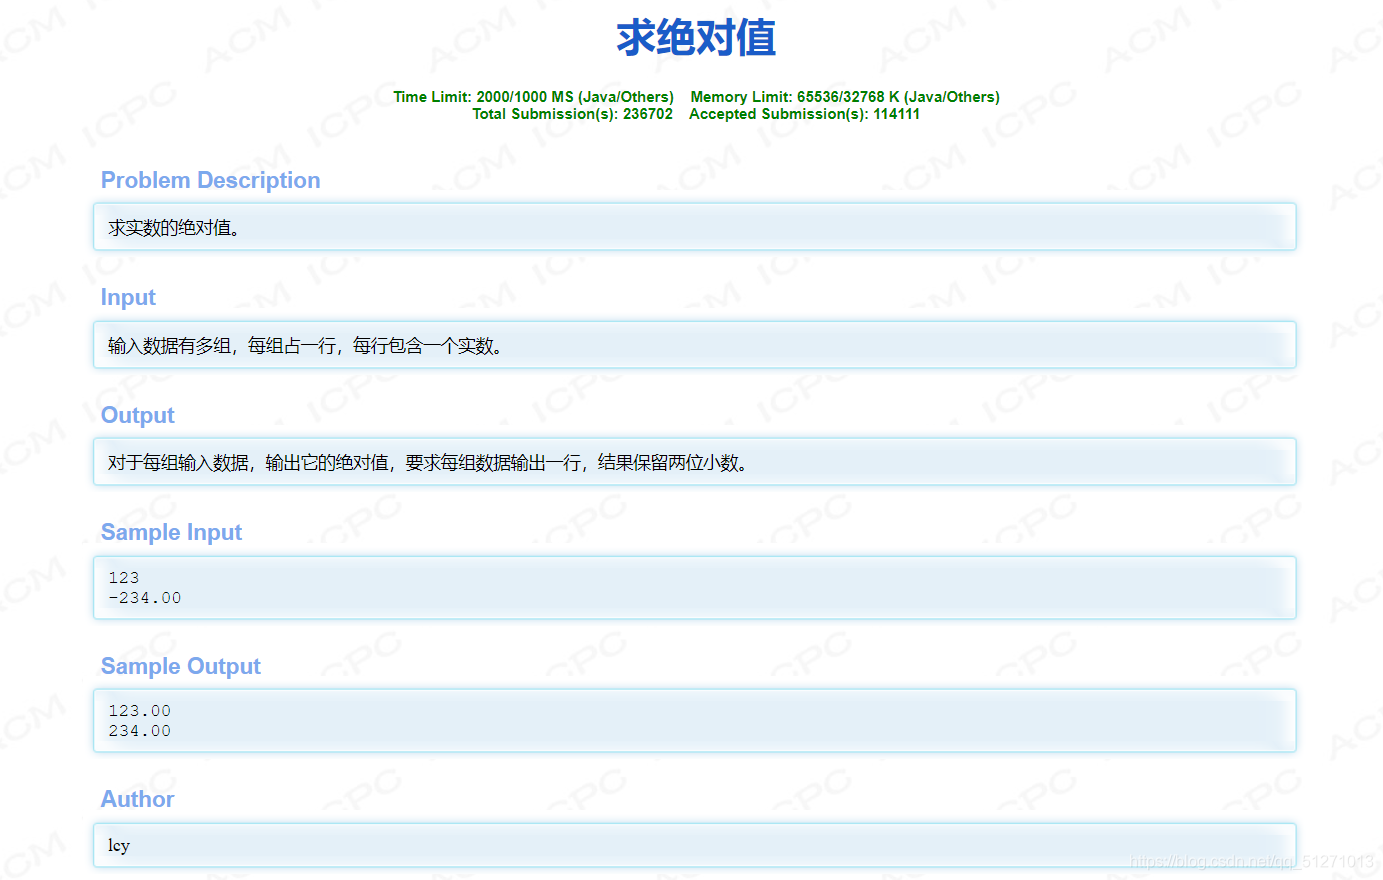Image resolution: width=1383 pixels, height=880 pixels.
Task: Click sample input value 123
Action: coord(124,578)
